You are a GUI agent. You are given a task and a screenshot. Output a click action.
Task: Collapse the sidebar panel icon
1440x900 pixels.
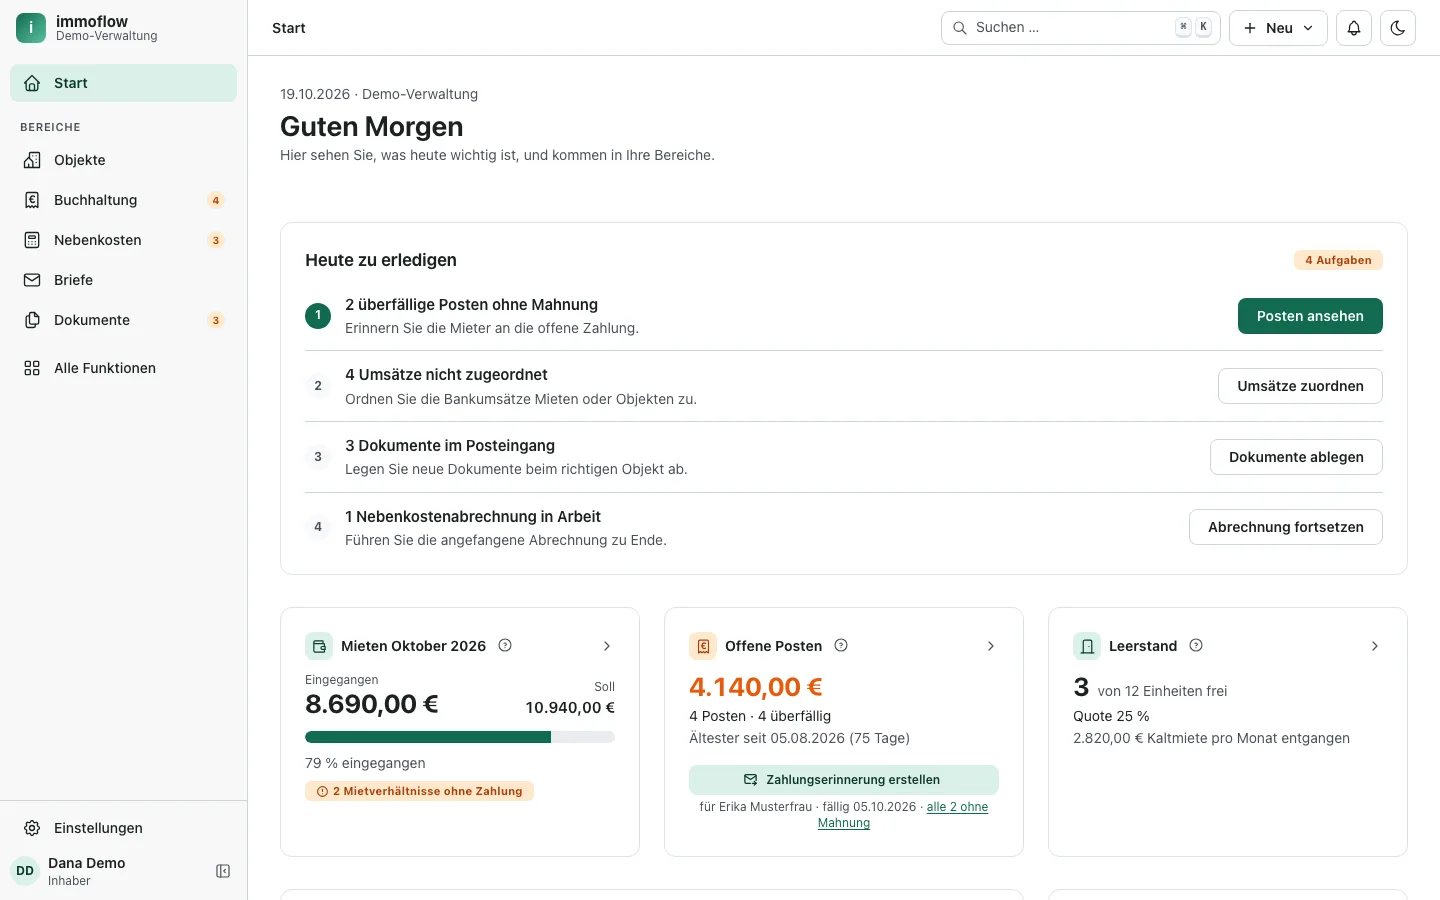[223, 871]
